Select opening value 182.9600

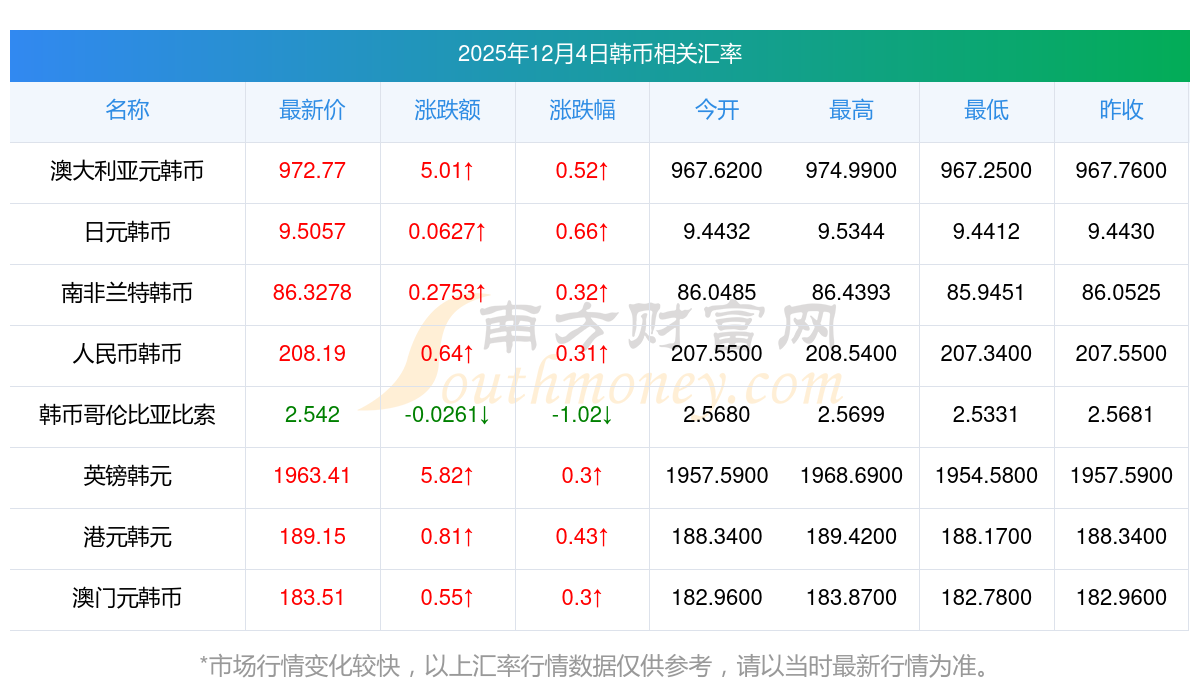click(717, 598)
